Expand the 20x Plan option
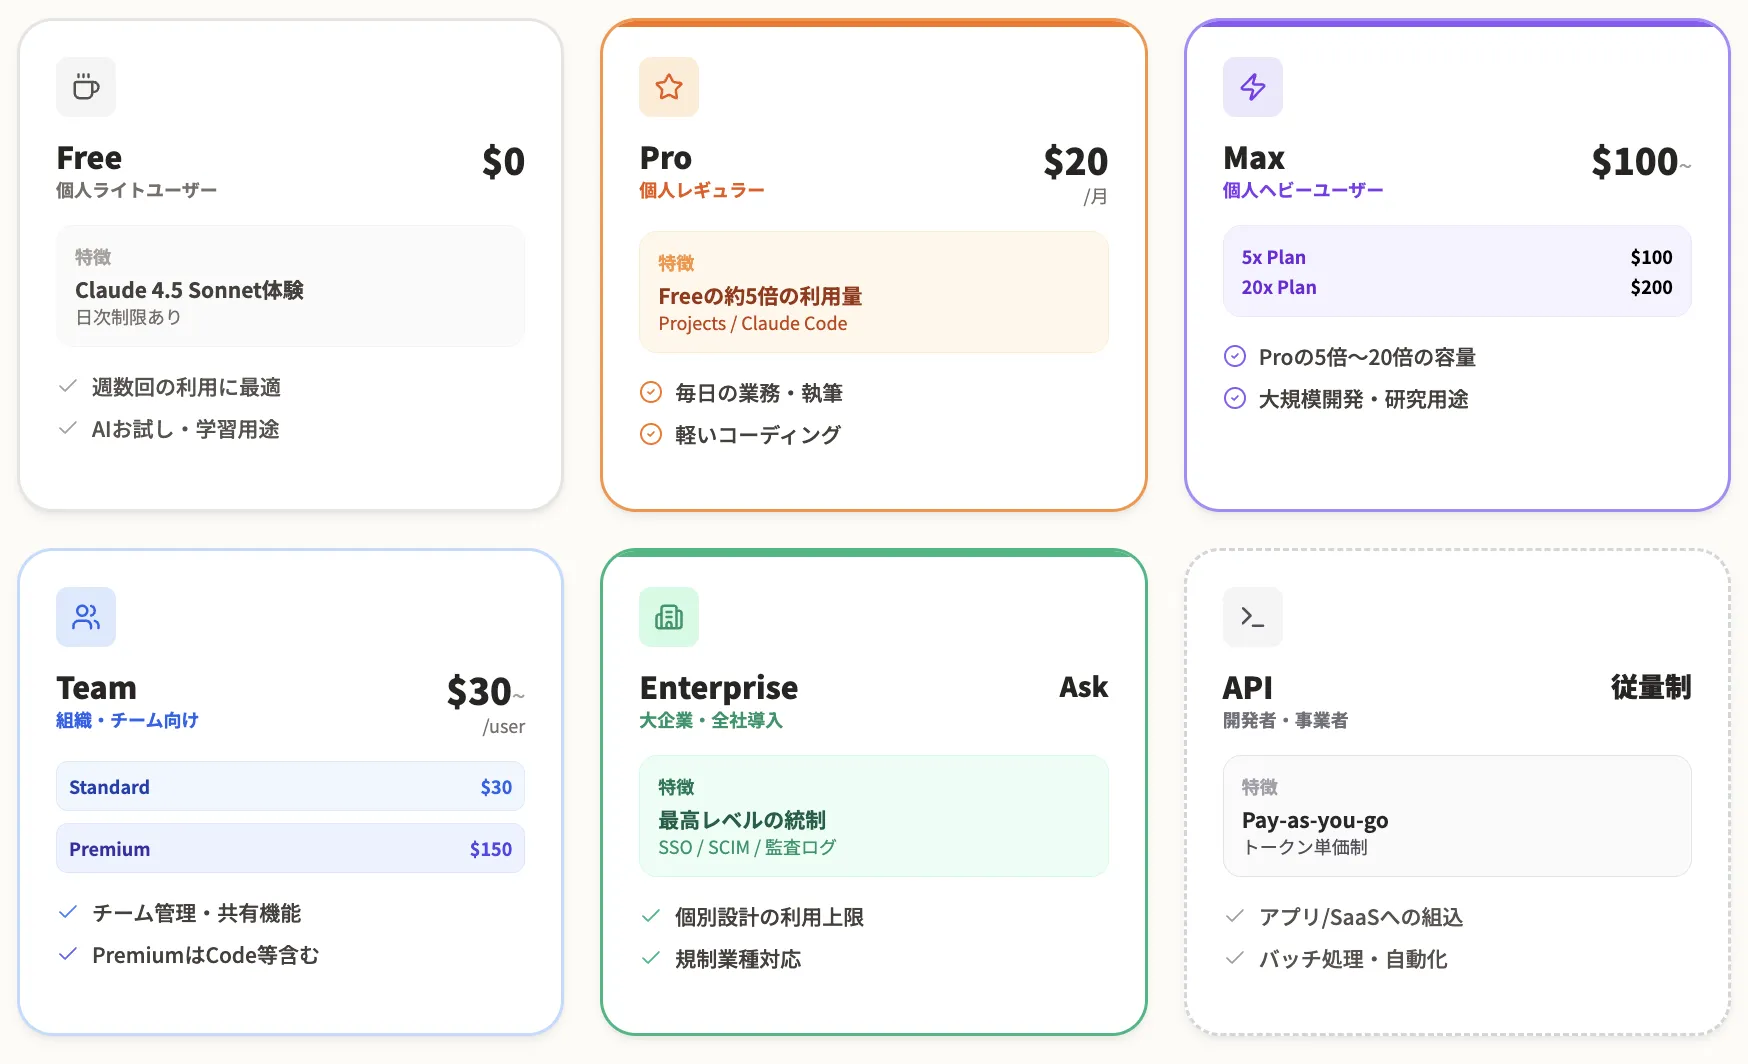This screenshot has width=1748, height=1064. coord(1456,287)
